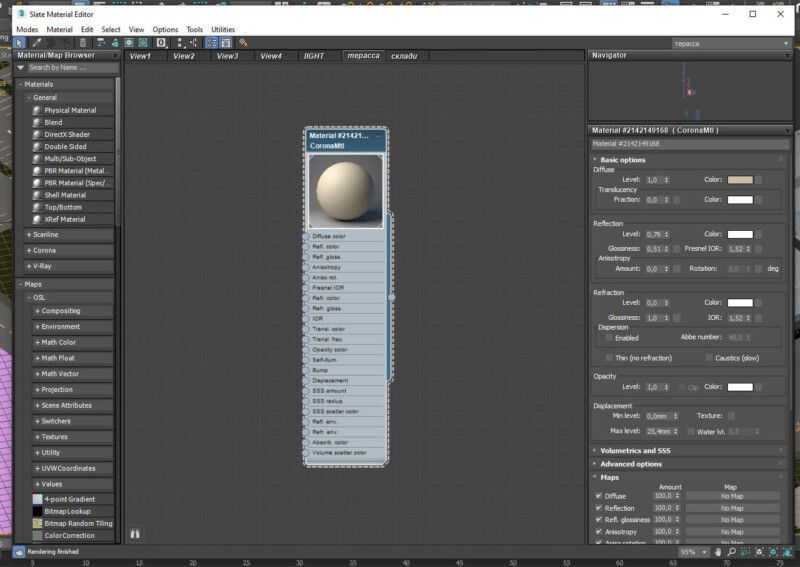Click the Material ID Channel icon
Viewport: 800px width, 567px height.
click(x=161, y=43)
